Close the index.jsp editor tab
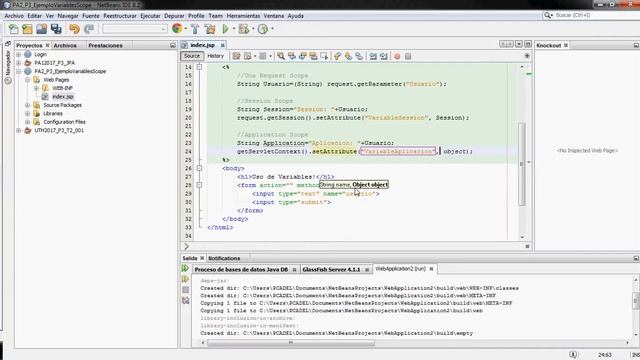Image resolution: width=640 pixels, height=360 pixels. click(x=222, y=45)
